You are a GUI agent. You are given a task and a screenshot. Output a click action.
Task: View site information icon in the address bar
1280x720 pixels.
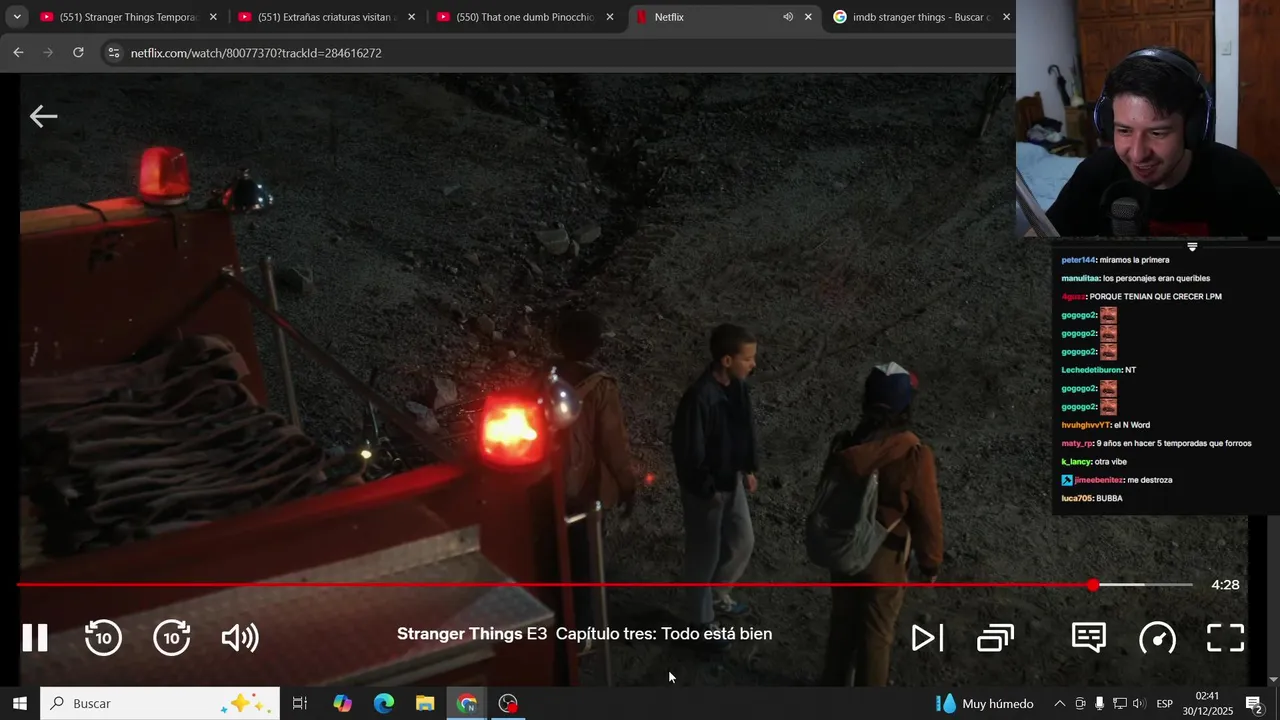pyautogui.click(x=113, y=52)
